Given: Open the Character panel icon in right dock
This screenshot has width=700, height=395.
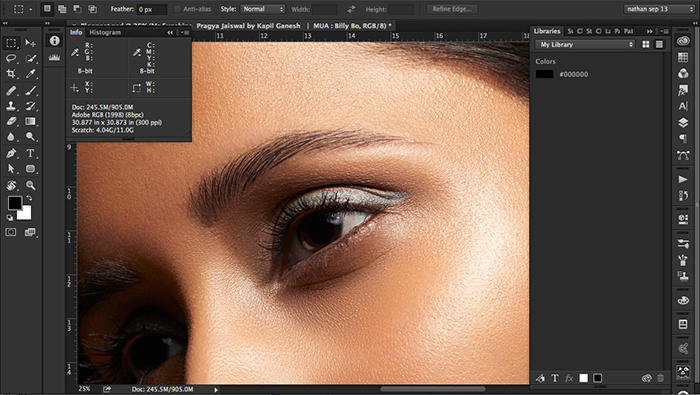Looking at the screenshot, I should tap(683, 106).
